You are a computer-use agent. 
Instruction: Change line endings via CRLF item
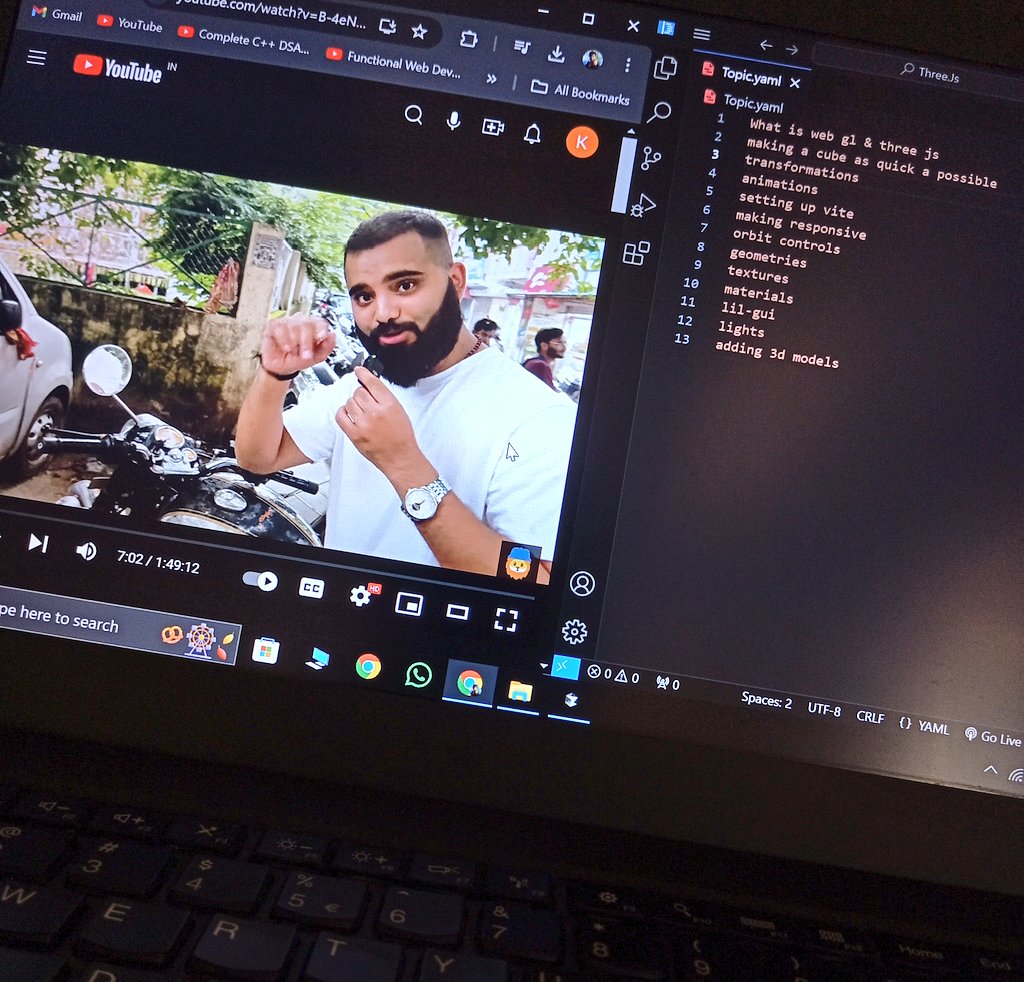870,716
